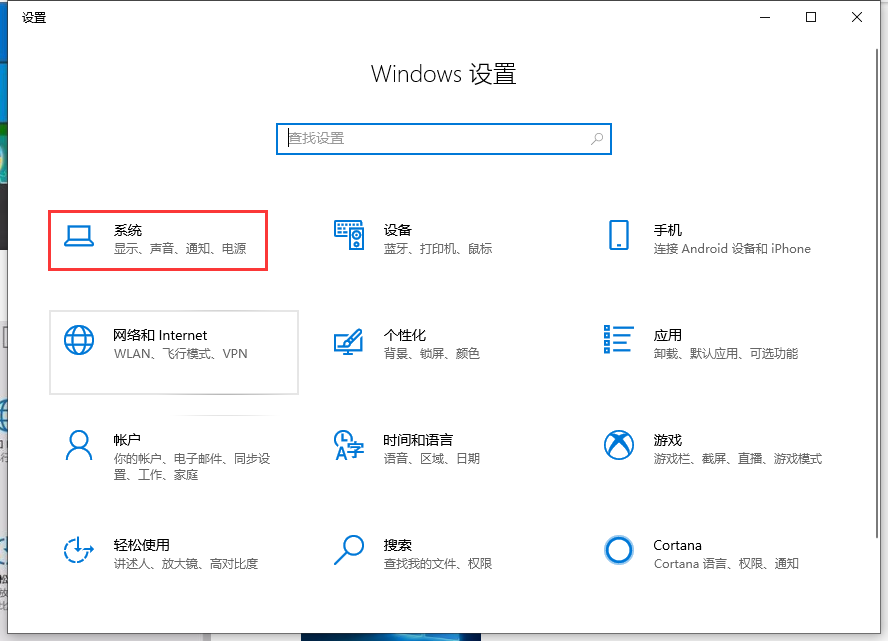
Task: Click the Apps list icon
Action: tap(619, 340)
